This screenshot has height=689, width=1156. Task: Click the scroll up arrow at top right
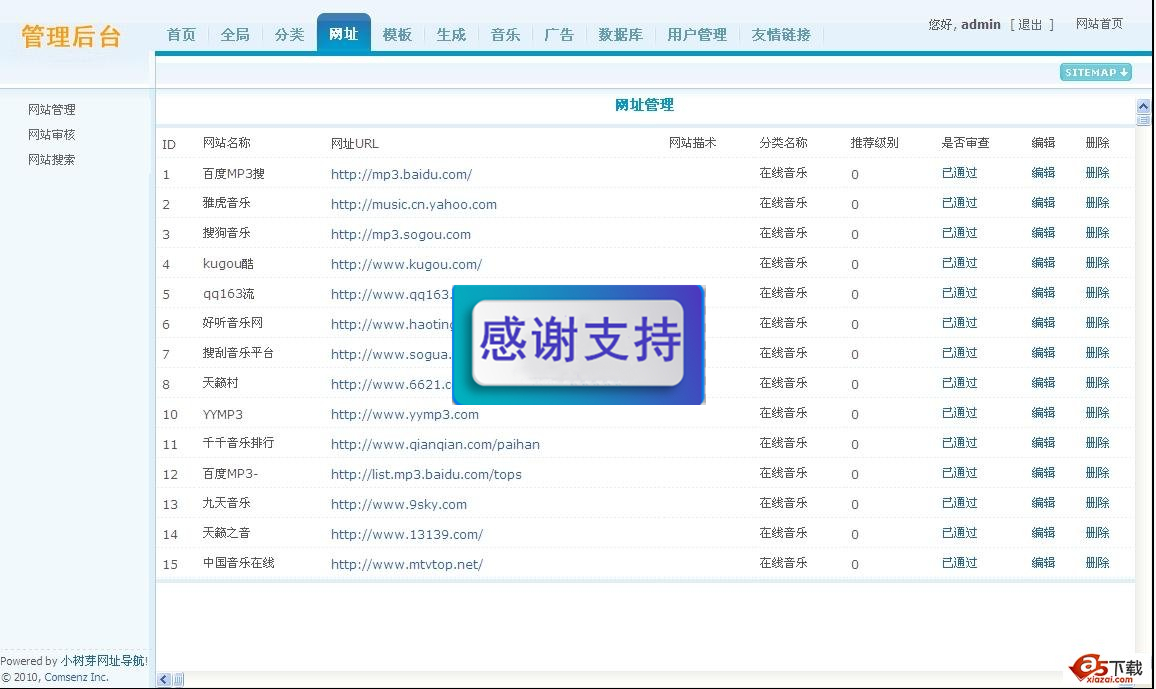1143,106
